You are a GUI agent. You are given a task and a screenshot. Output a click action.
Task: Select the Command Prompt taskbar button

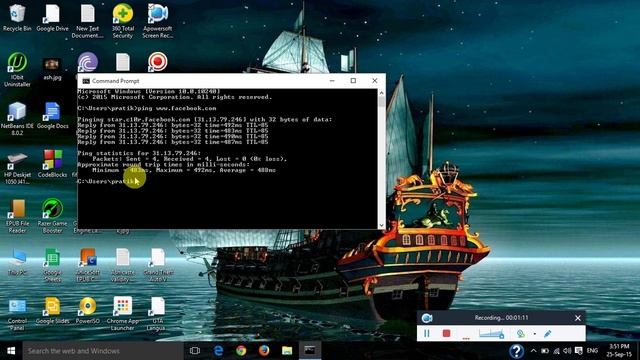point(310,351)
